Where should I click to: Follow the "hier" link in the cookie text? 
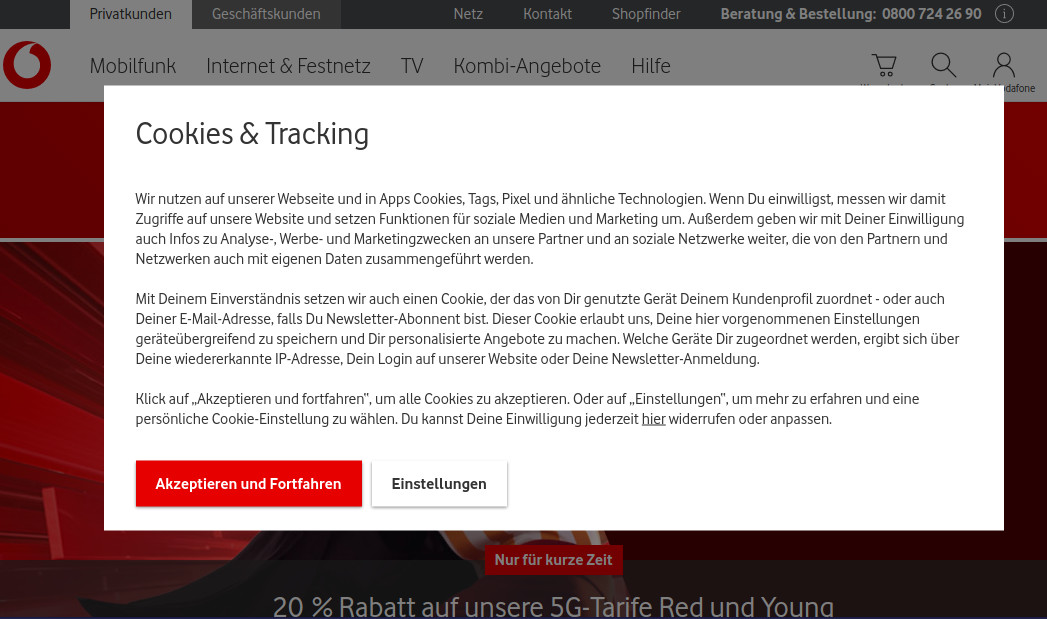click(653, 419)
